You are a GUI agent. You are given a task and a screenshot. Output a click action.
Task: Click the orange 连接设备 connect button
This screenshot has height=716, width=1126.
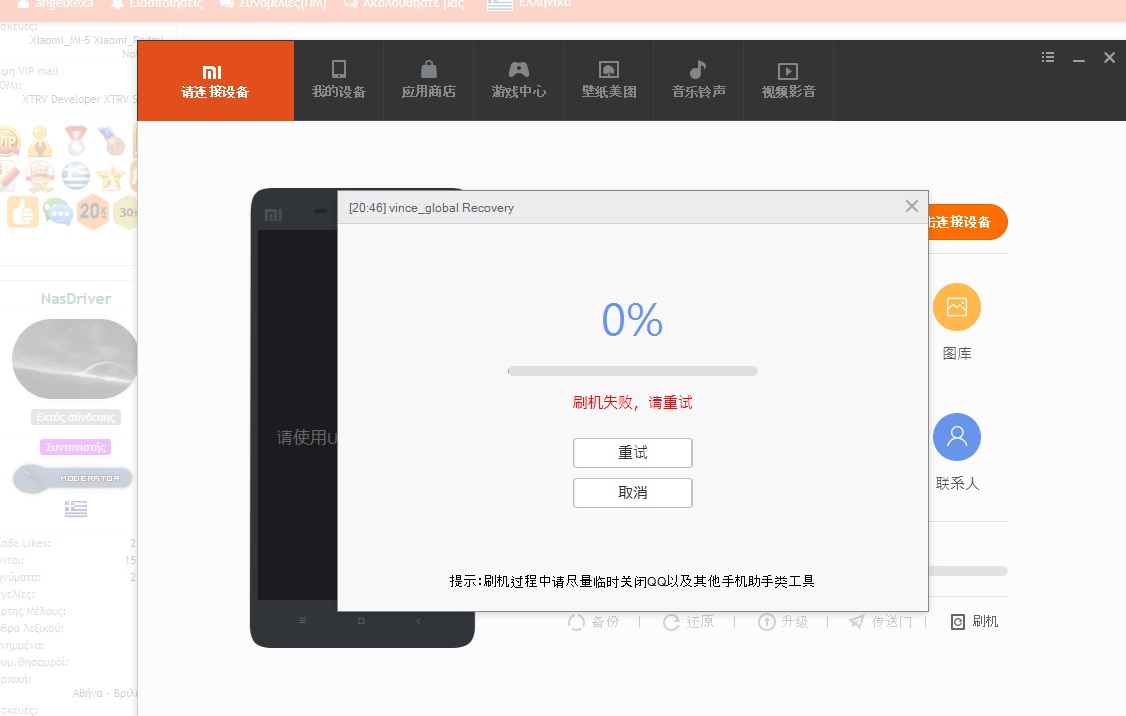967,222
